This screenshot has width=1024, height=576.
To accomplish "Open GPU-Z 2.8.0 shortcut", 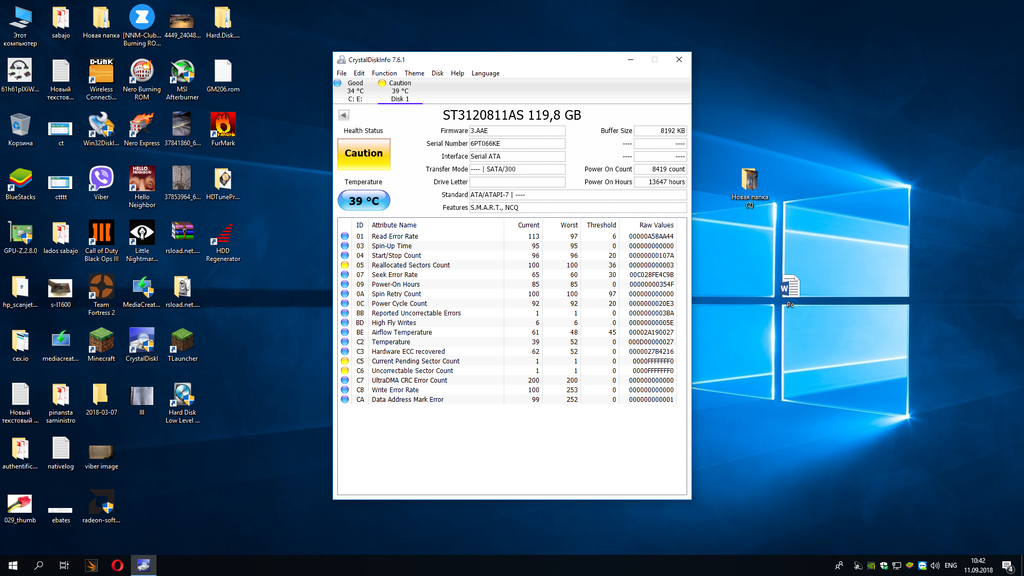I will (x=19, y=234).
